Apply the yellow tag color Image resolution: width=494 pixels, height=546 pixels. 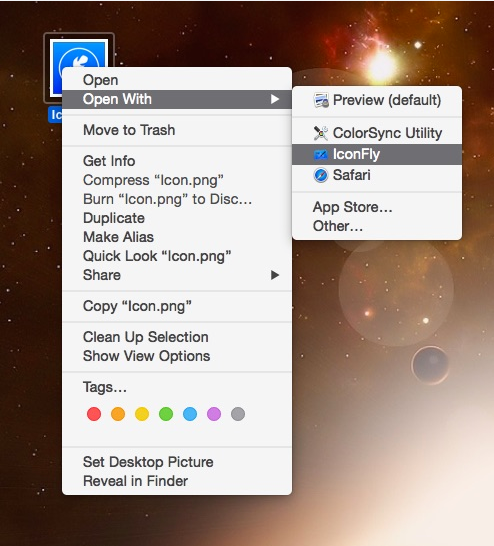coord(142,414)
